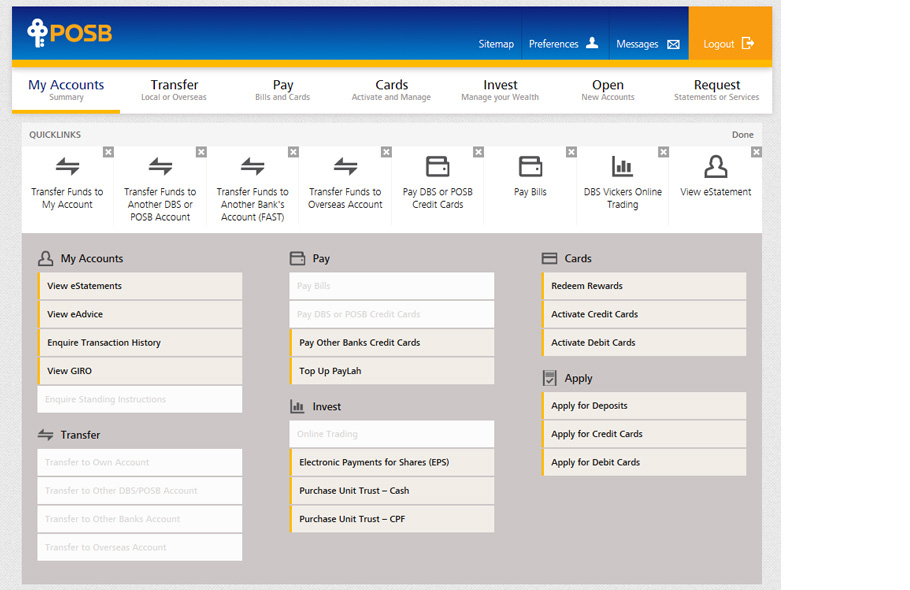910x590 pixels.
Task: Click the View eStatement person icon
Action: coord(715,166)
